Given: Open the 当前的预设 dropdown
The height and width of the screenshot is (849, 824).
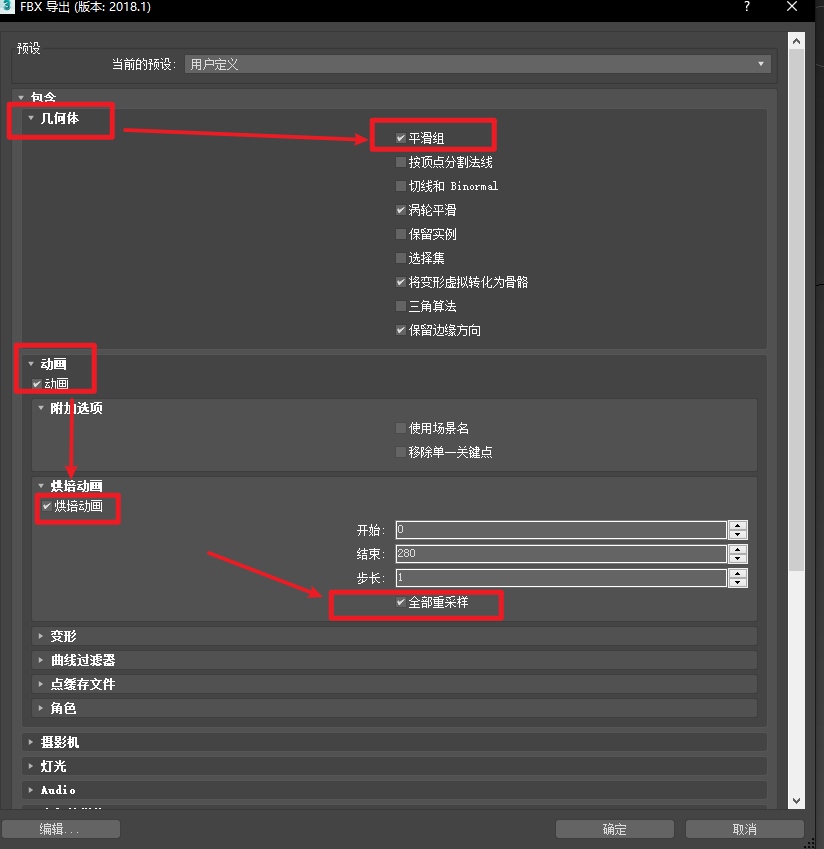Looking at the screenshot, I should 478,64.
